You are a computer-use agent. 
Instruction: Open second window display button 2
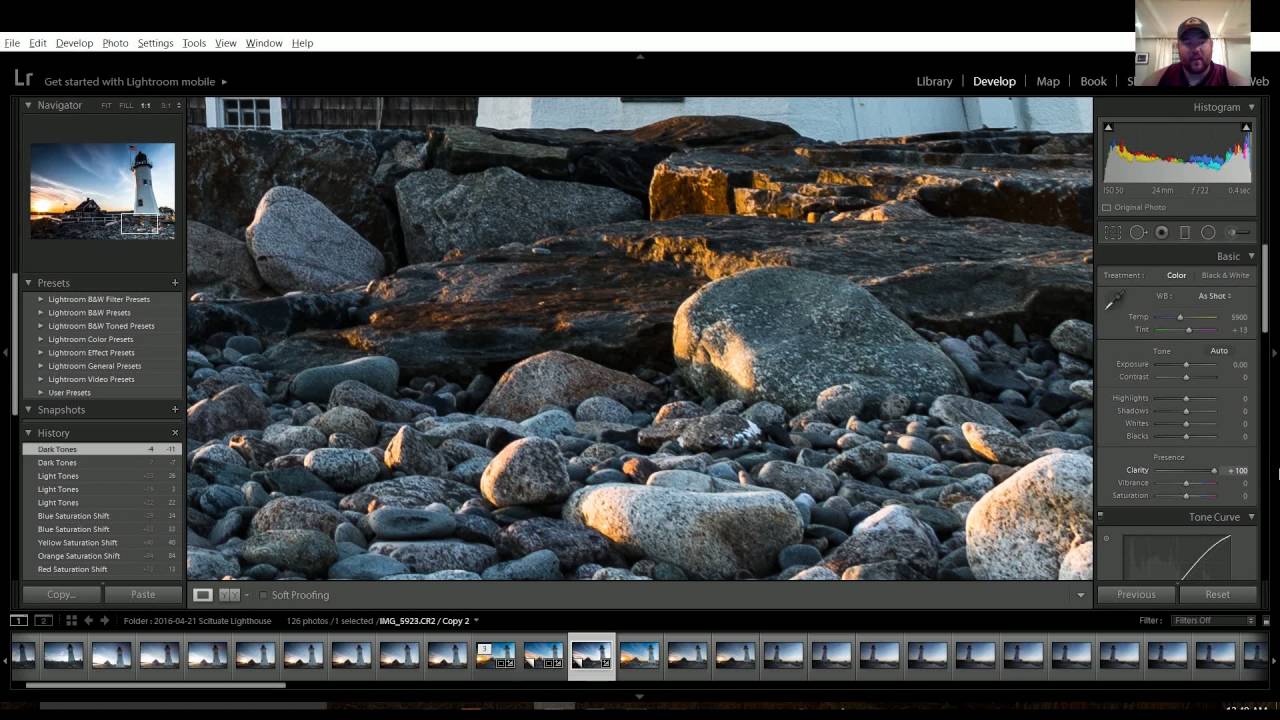click(x=43, y=621)
